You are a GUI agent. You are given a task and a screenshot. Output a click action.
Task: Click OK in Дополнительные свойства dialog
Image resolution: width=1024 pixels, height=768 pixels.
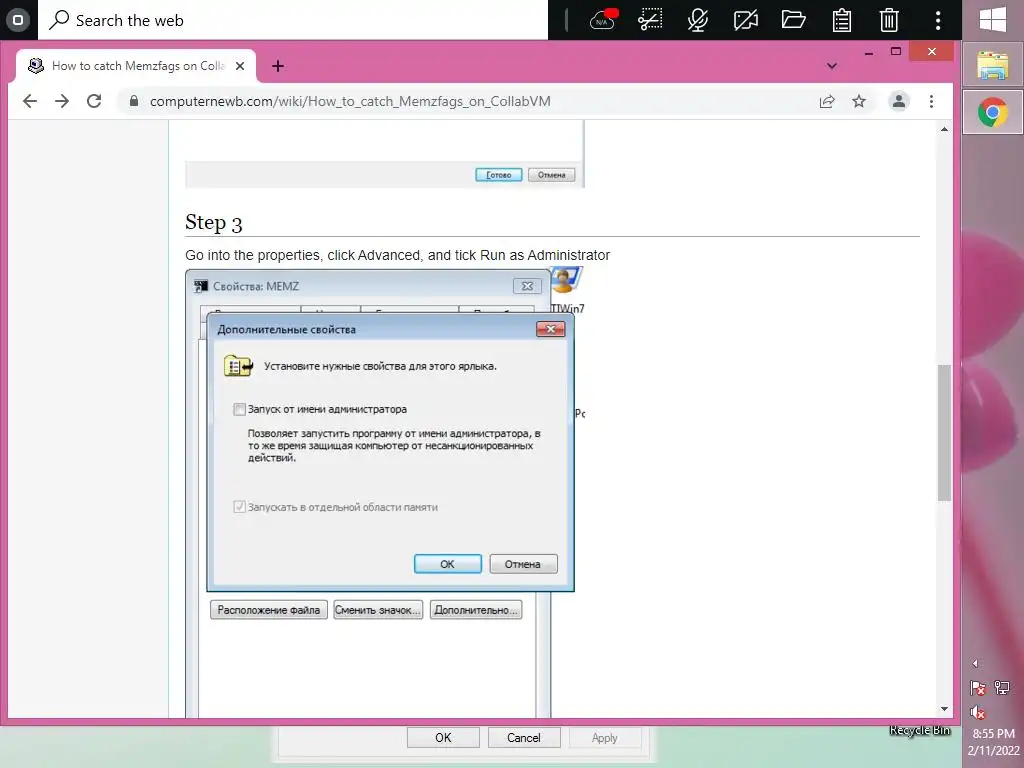[x=447, y=564]
